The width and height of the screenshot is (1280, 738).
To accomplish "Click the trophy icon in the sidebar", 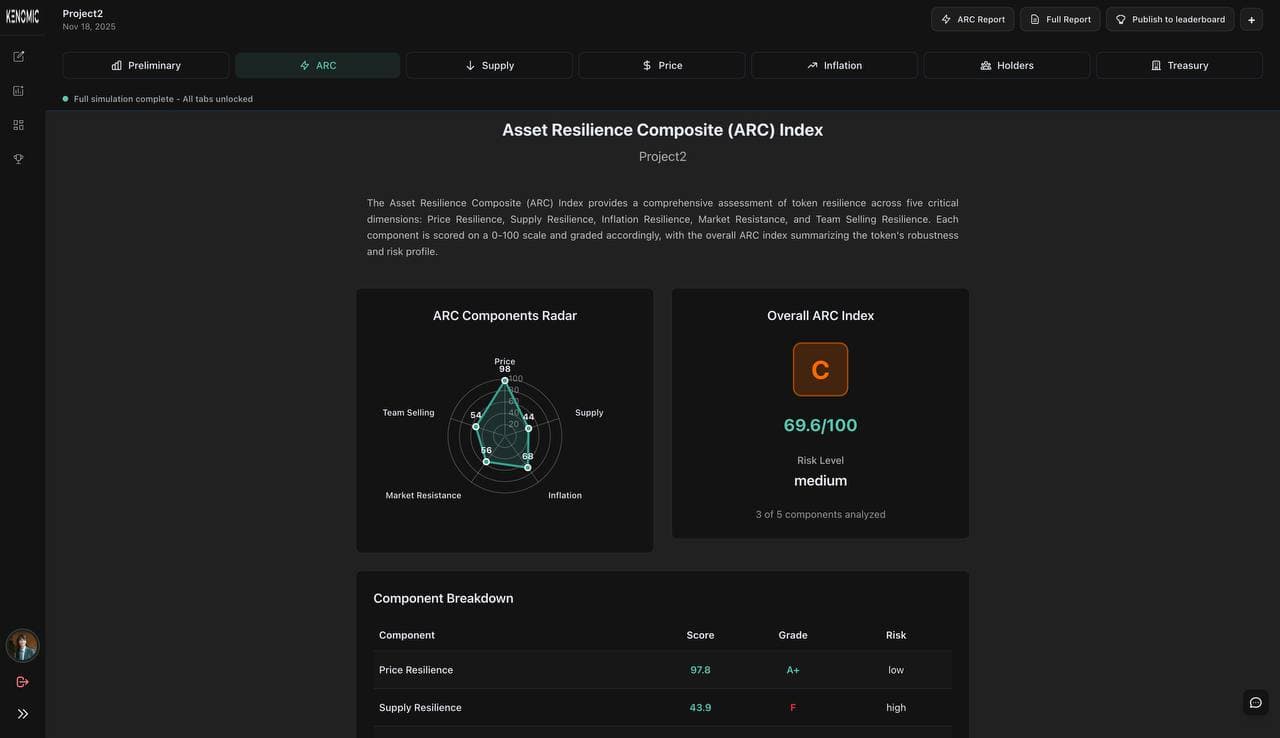I will pyautogui.click(x=18, y=158).
